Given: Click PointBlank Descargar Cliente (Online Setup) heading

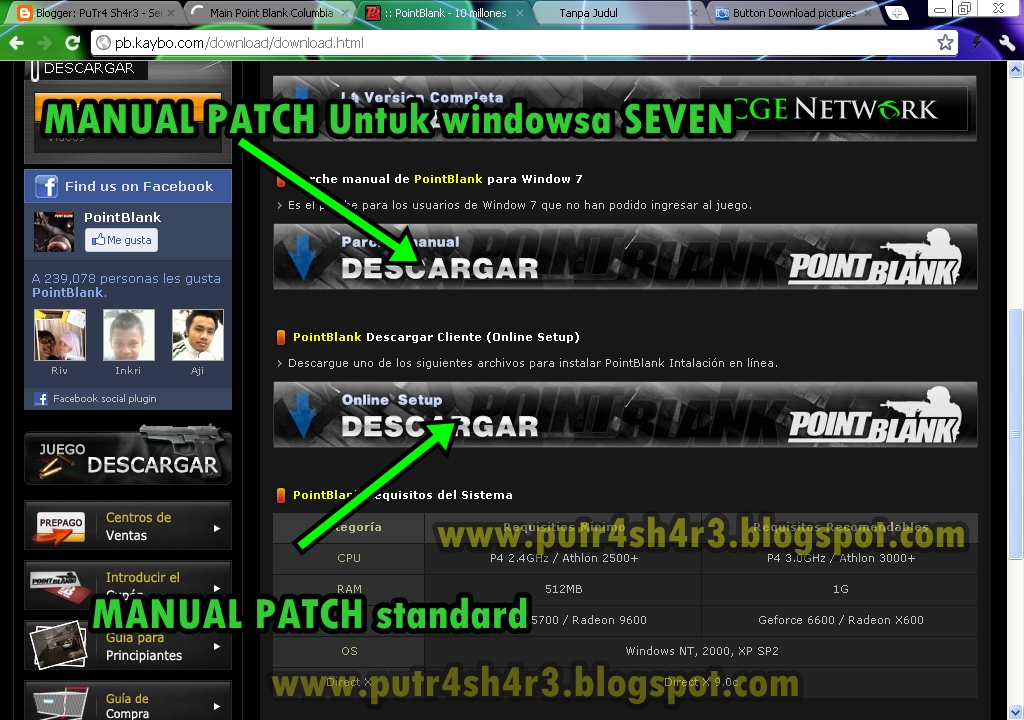Looking at the screenshot, I should [436, 337].
